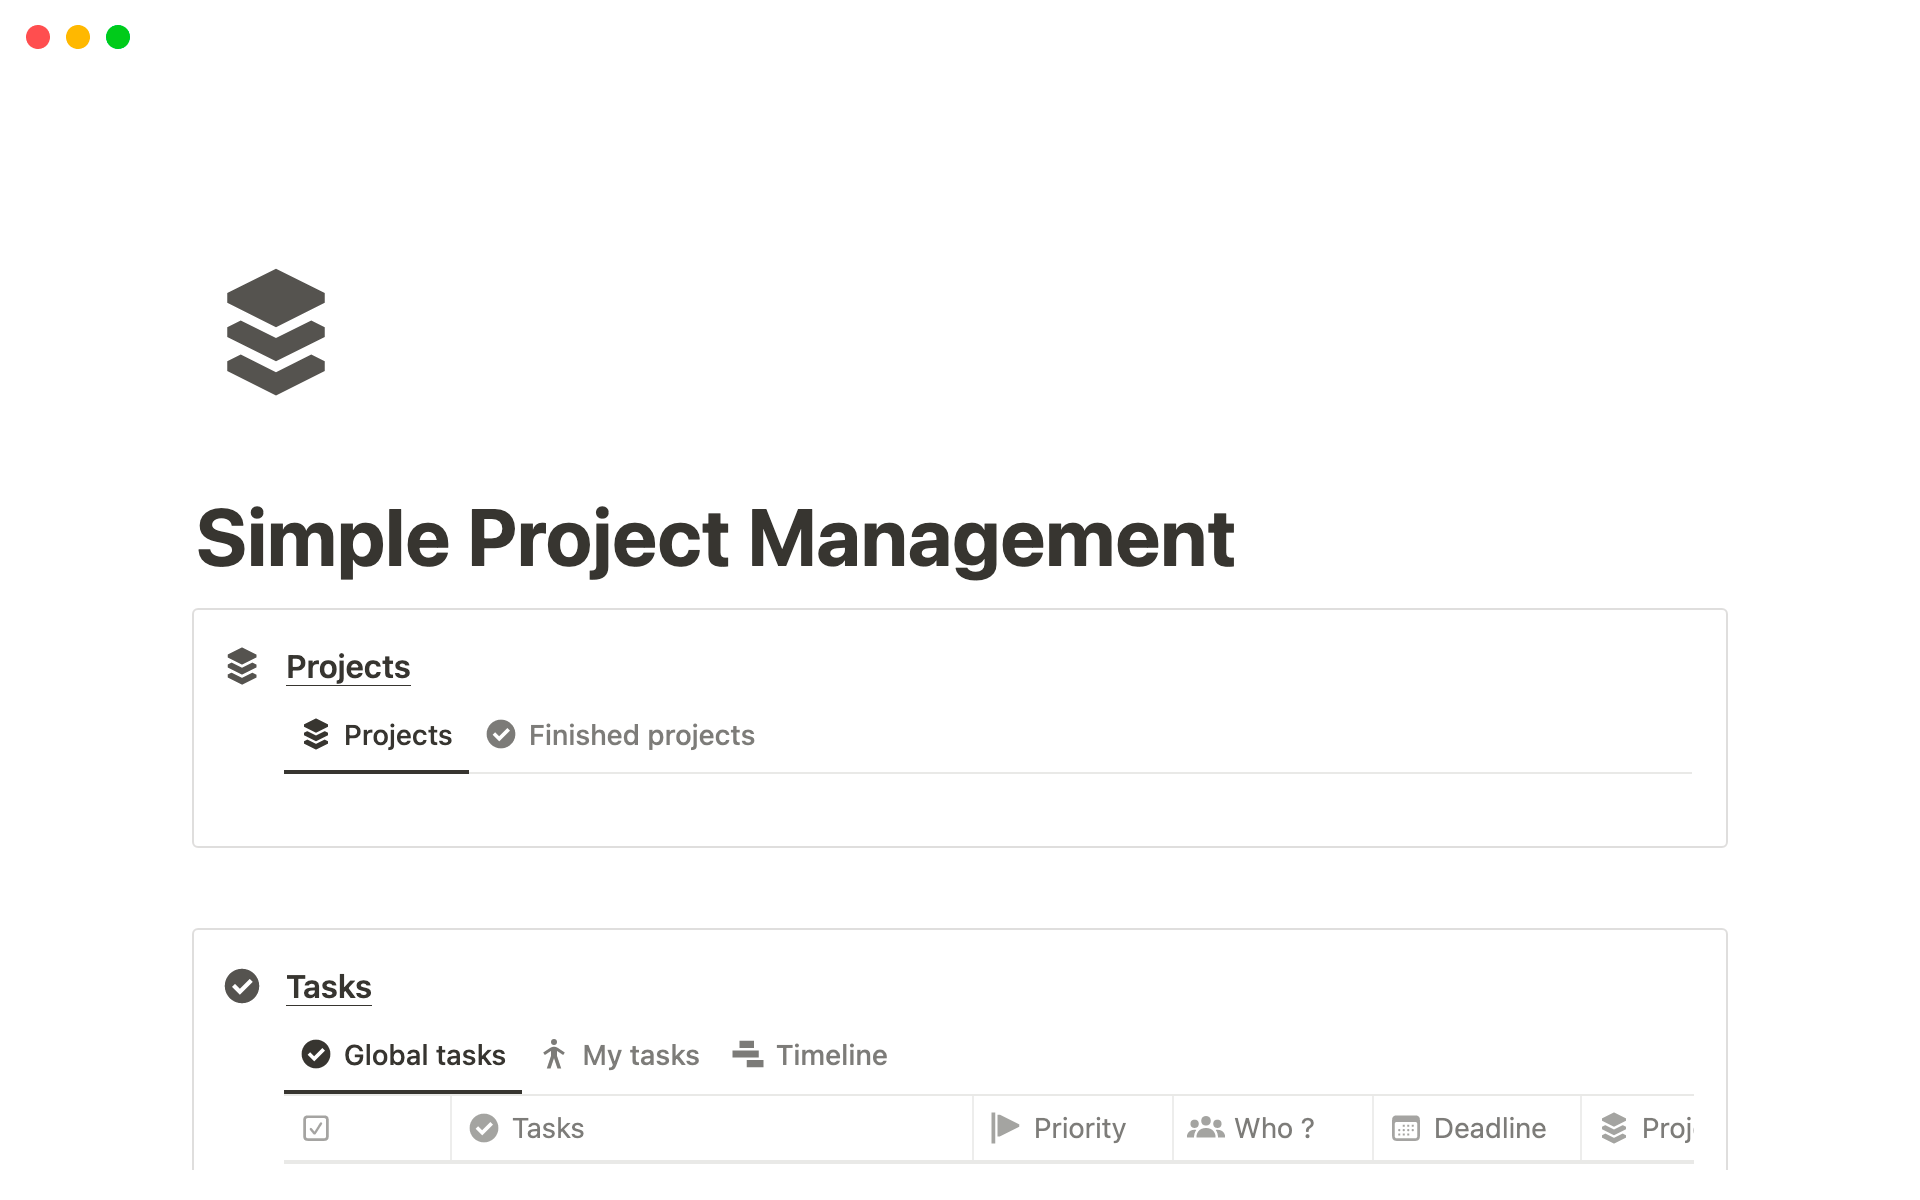The height and width of the screenshot is (1200, 1920).
Task: Click the Priority column header label
Action: (1079, 1128)
